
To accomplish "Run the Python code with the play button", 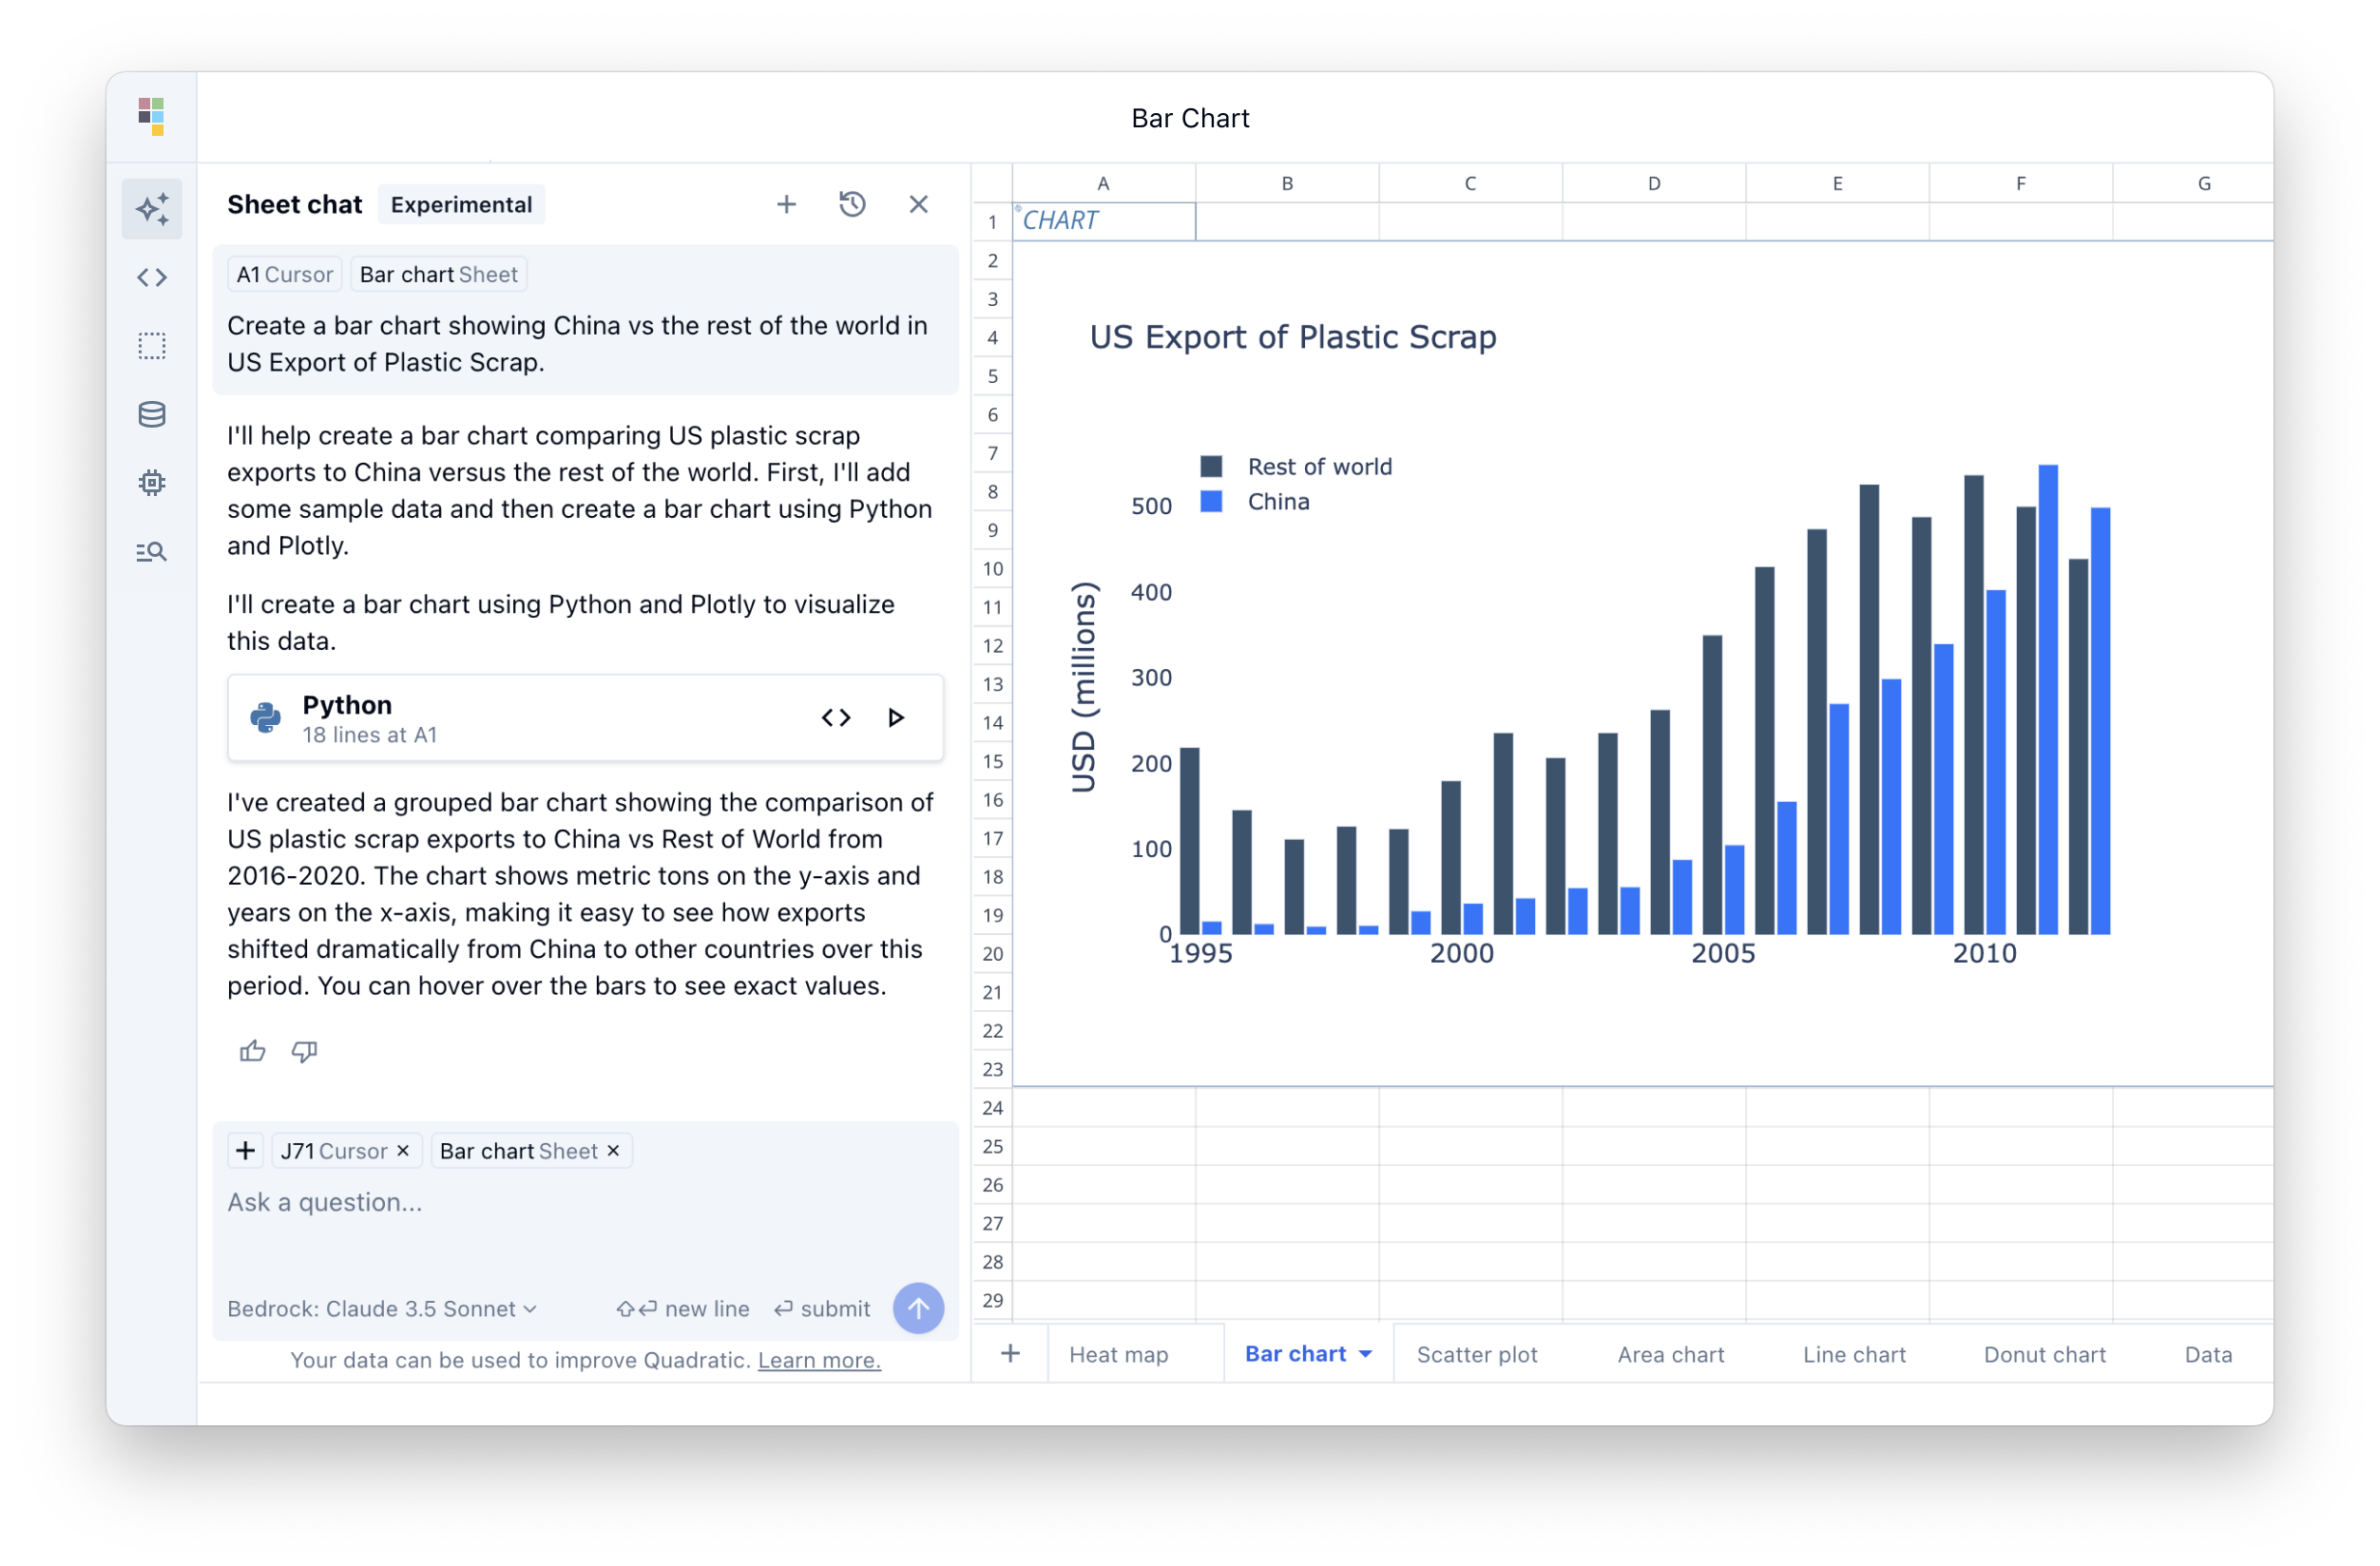I will click(x=895, y=717).
